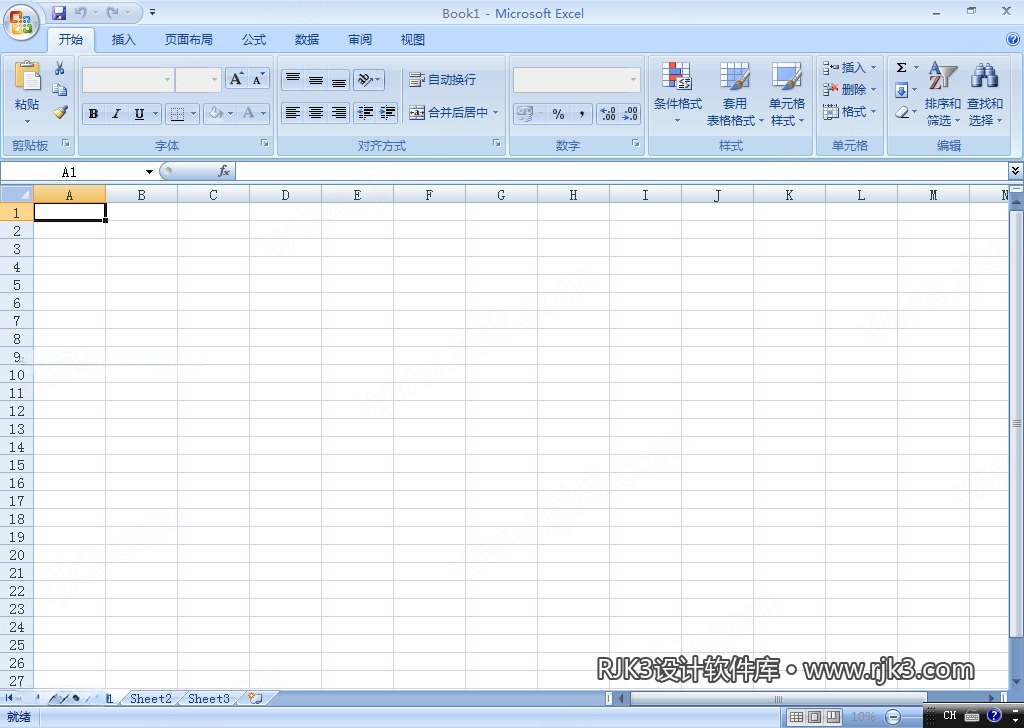Image resolution: width=1024 pixels, height=728 pixels.
Task: Switch to 数据 ribbon tab
Action: pos(307,40)
